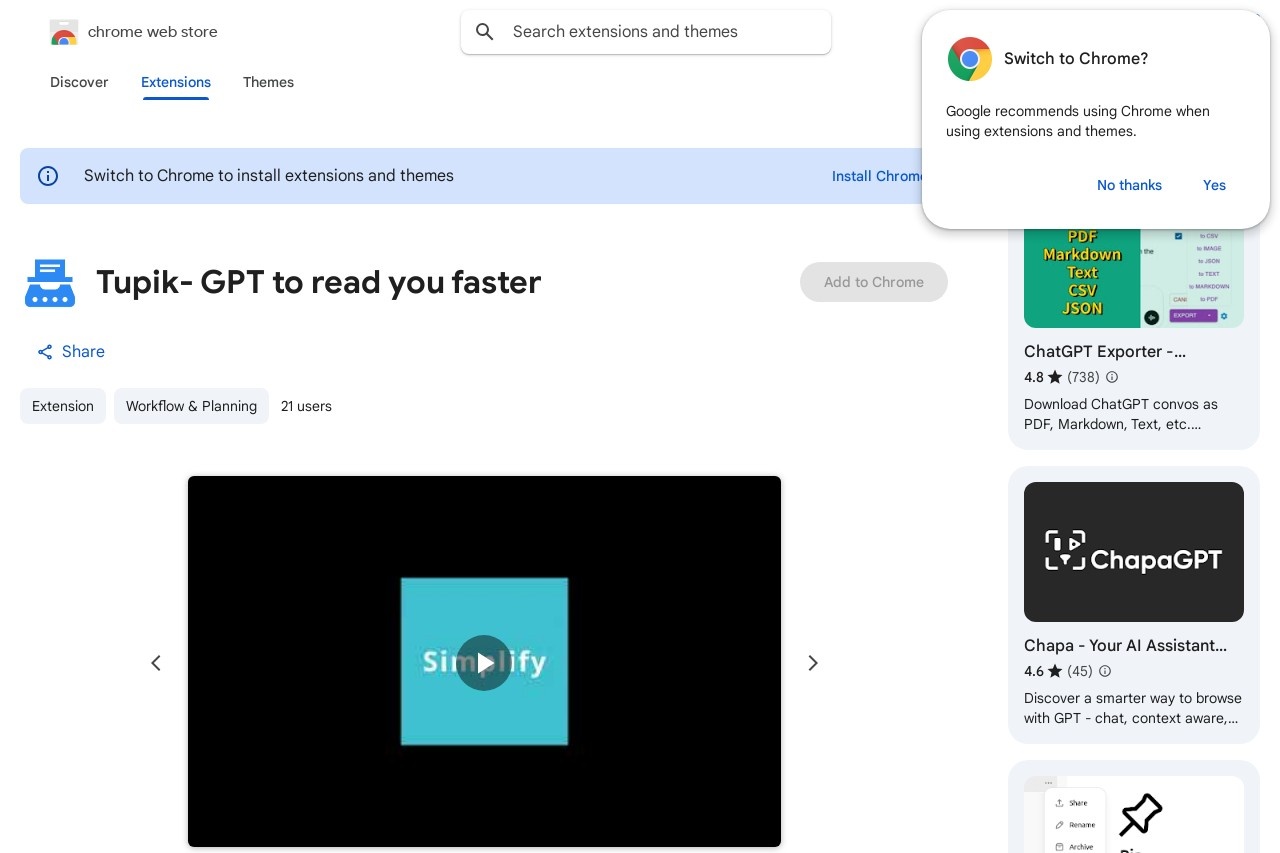Go to previous screenshot with left arrow
This screenshot has height=853, width=1280.
click(156, 663)
